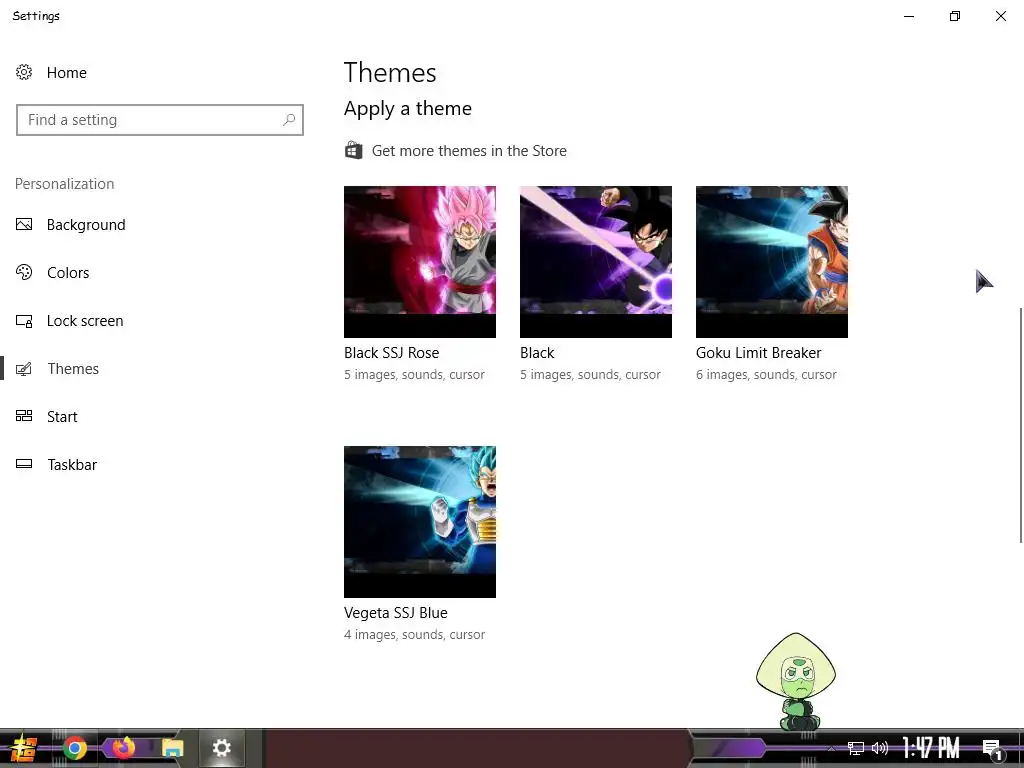Click the Vegeta SSJ Blue label
The image size is (1024, 768).
click(396, 613)
